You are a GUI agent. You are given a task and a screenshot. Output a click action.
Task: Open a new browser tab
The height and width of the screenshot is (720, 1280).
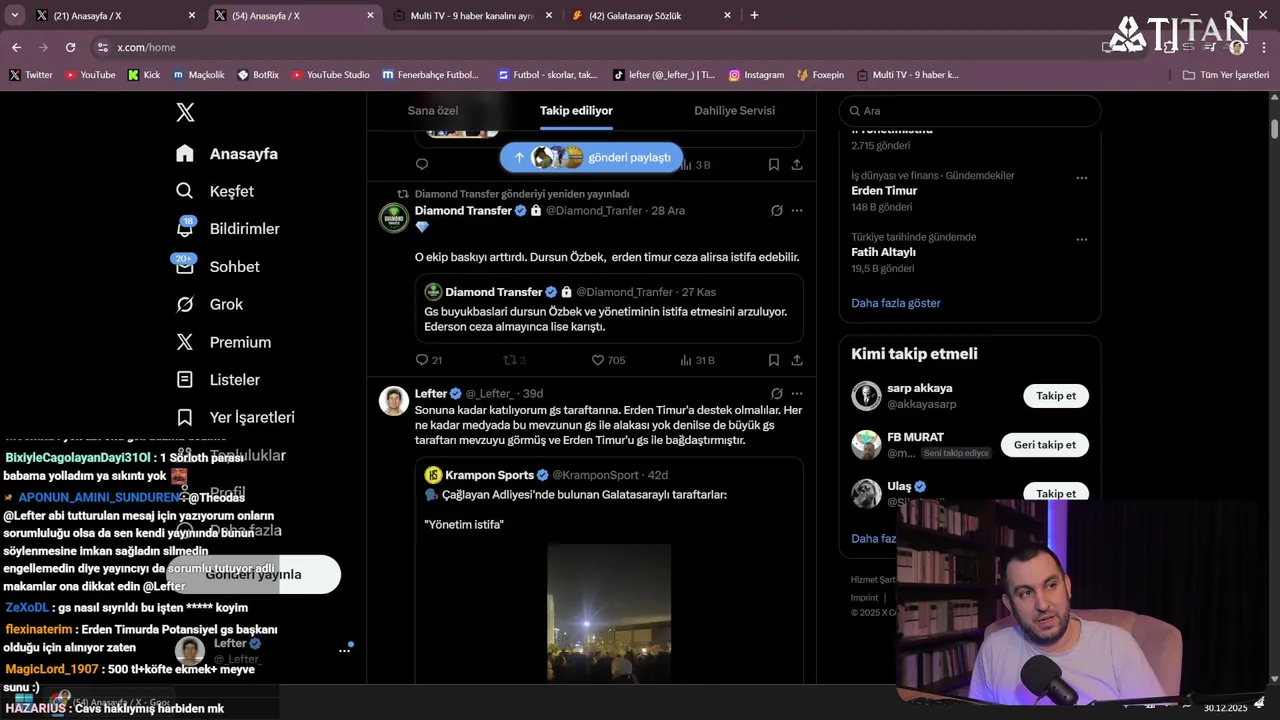coord(754,16)
